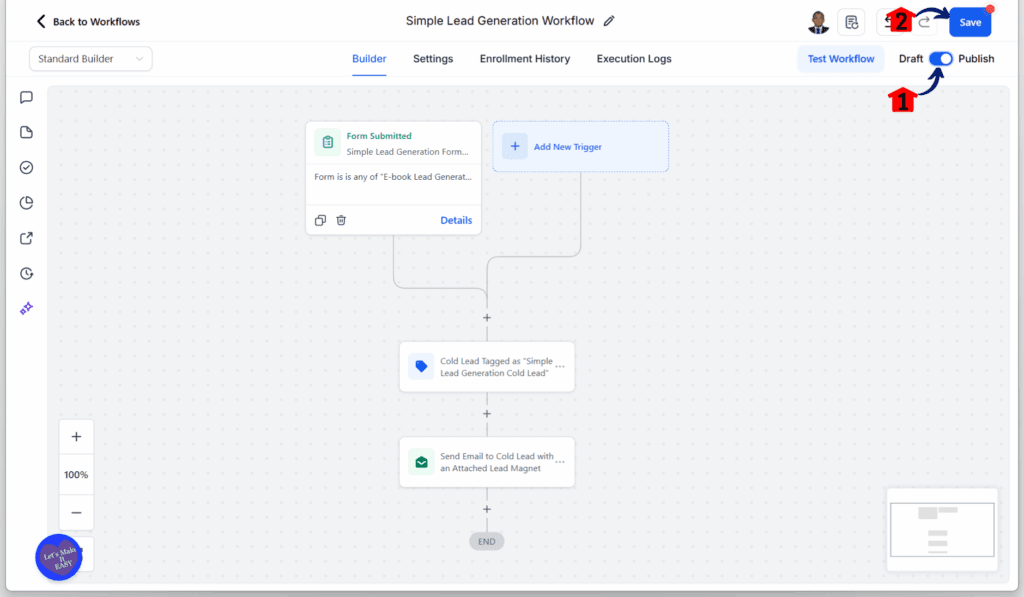This screenshot has width=1024, height=597.
Task: Click the zoom in plus button
Action: [x=76, y=437]
